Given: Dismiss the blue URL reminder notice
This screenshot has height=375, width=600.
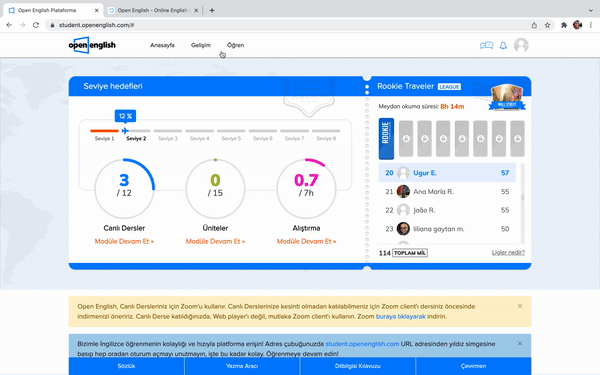Looking at the screenshot, I should coord(520,344).
